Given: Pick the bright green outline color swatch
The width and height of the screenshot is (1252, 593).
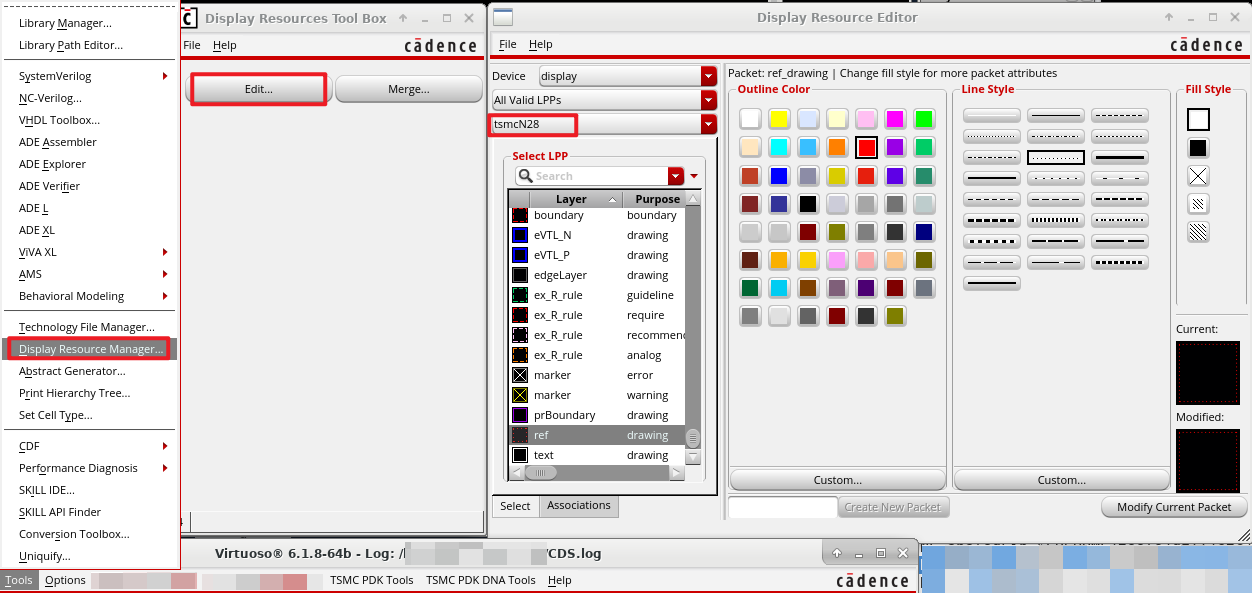Looking at the screenshot, I should 924,119.
